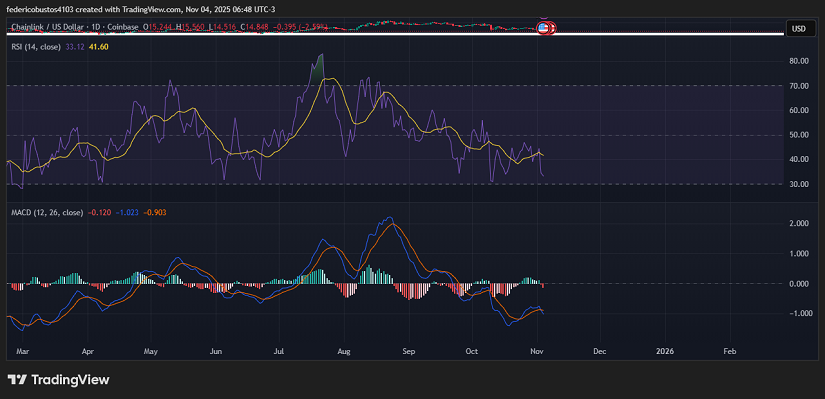Click the 70.00 RSI axis label
This screenshot has height=399, width=825.
pos(799,86)
